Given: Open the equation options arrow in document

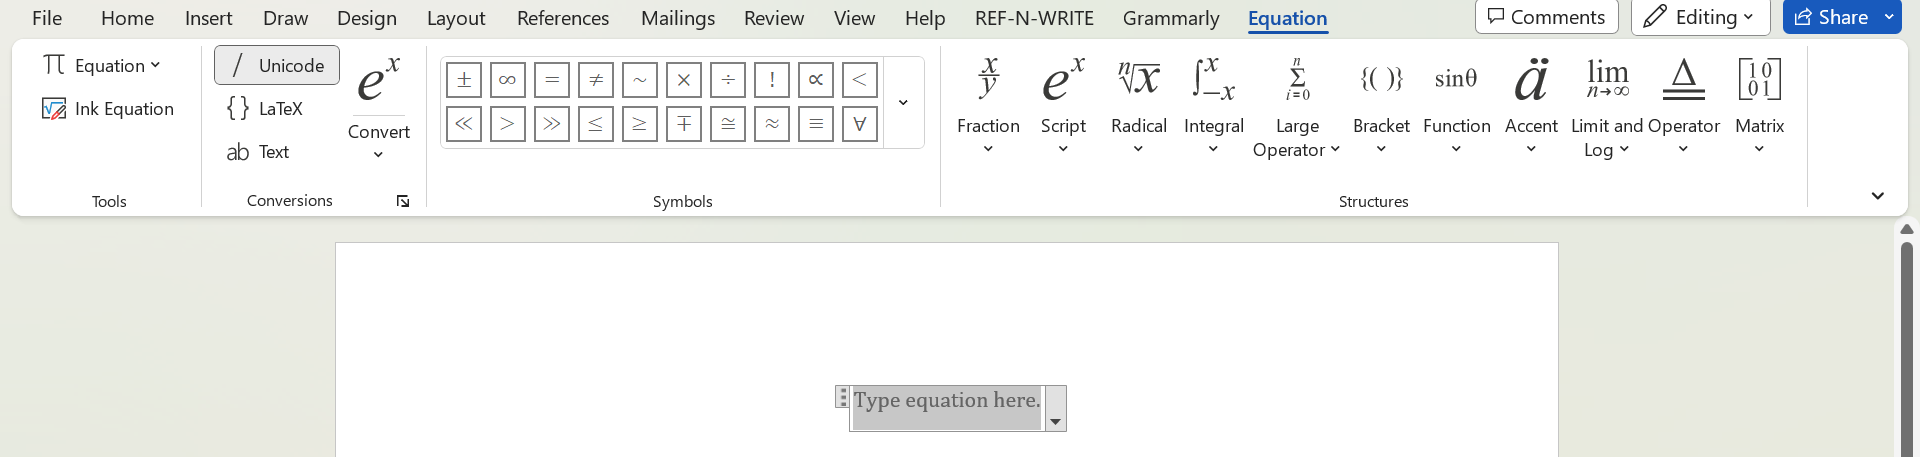Looking at the screenshot, I should [x=1055, y=421].
